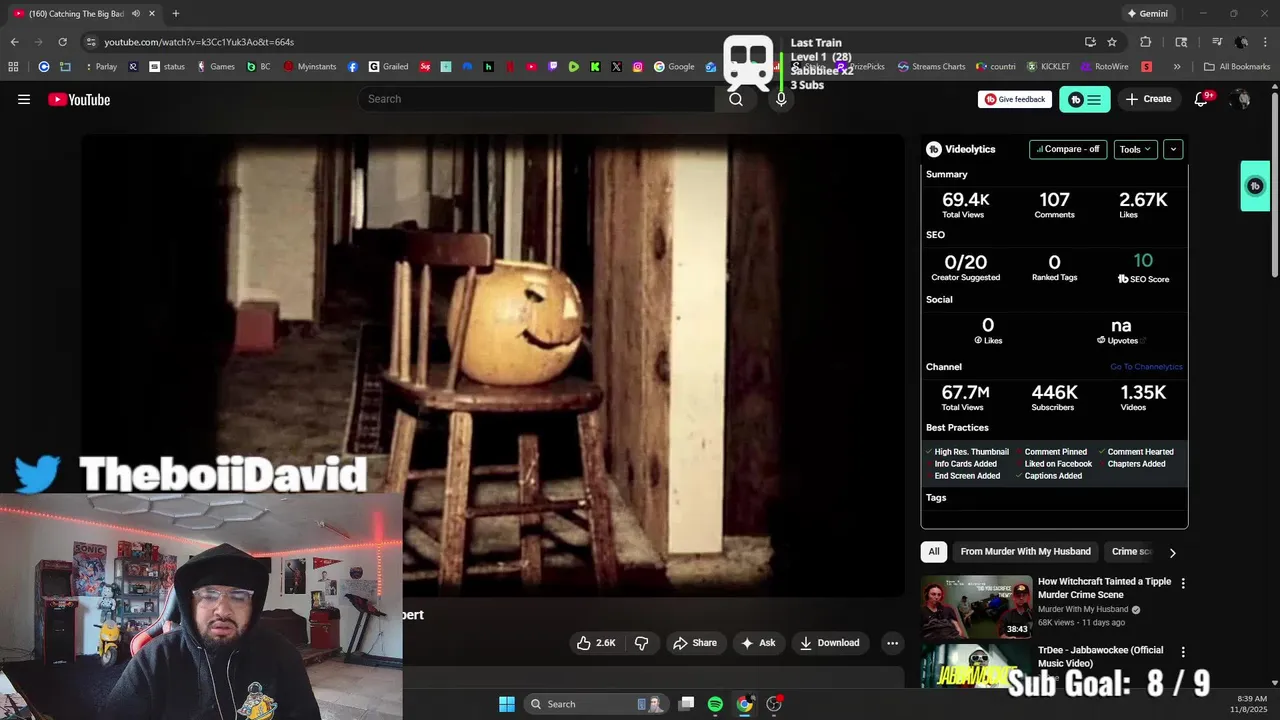Viewport: 1280px width, 720px height.
Task: Open the Gemini button in Chrome
Action: pyautogui.click(x=1147, y=14)
